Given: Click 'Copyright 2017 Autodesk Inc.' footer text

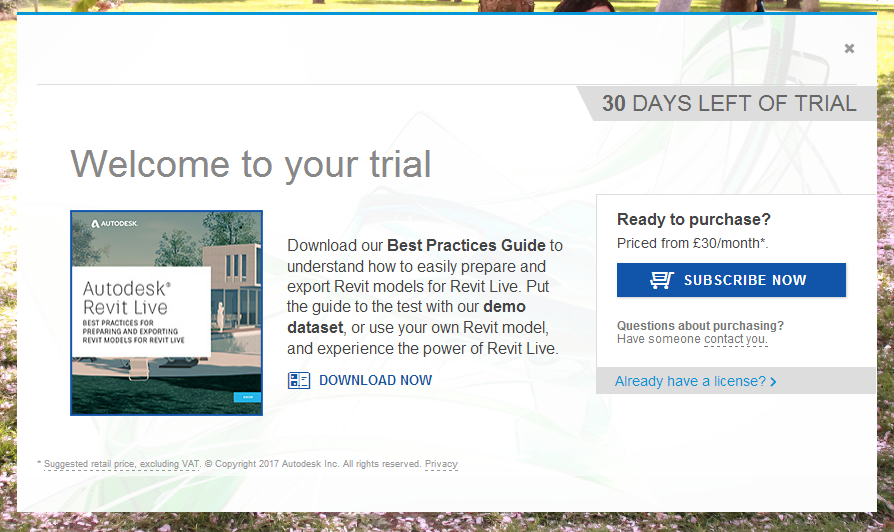Looking at the screenshot, I should [x=271, y=464].
